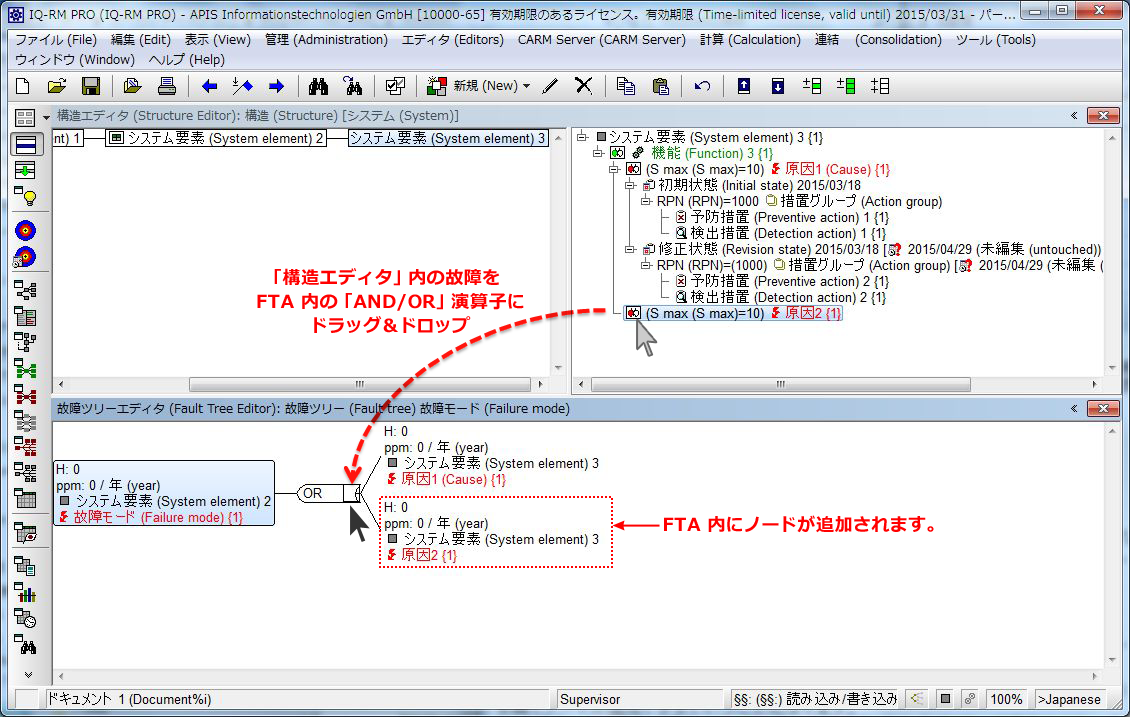Viewport: 1130px width, 717px height.
Task: Click the New (新規) toolbar button
Action: (x=471, y=86)
